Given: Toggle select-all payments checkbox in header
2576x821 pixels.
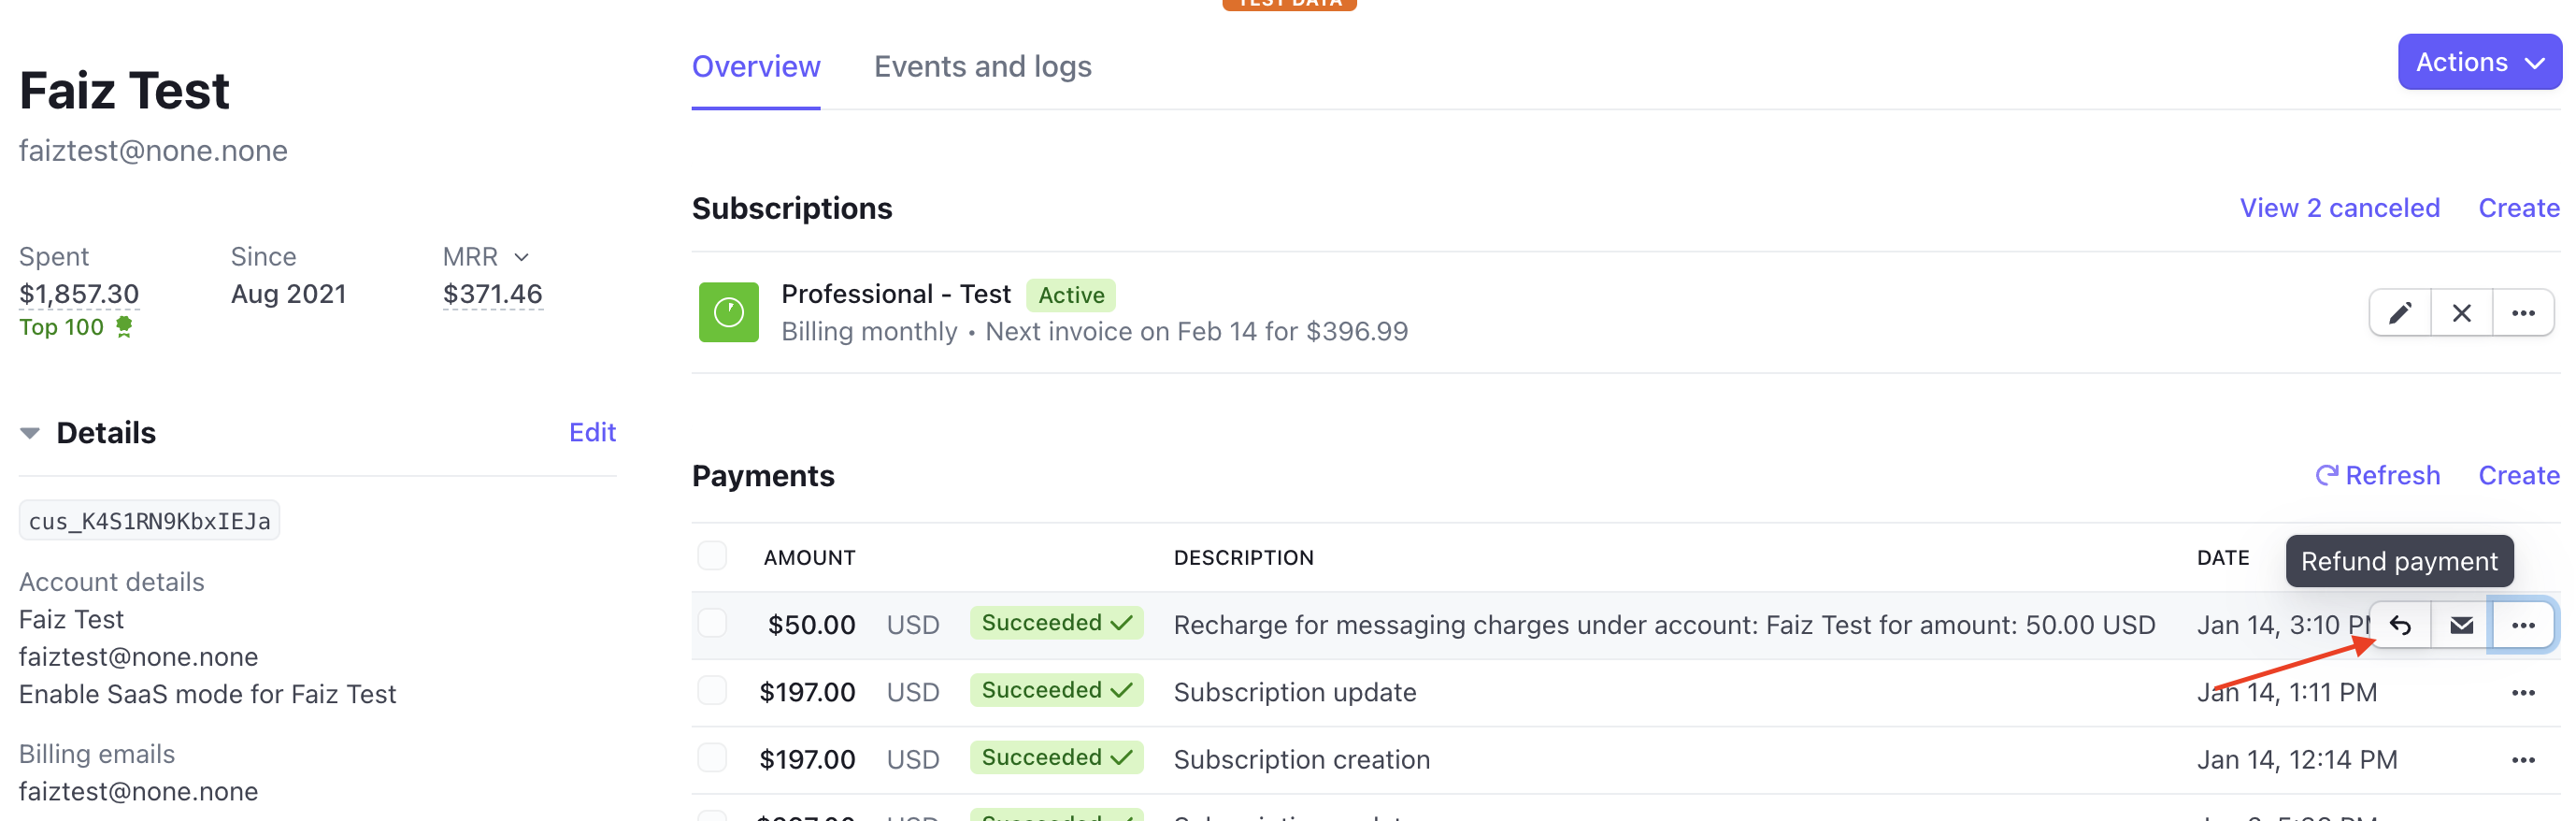Looking at the screenshot, I should point(712,556).
